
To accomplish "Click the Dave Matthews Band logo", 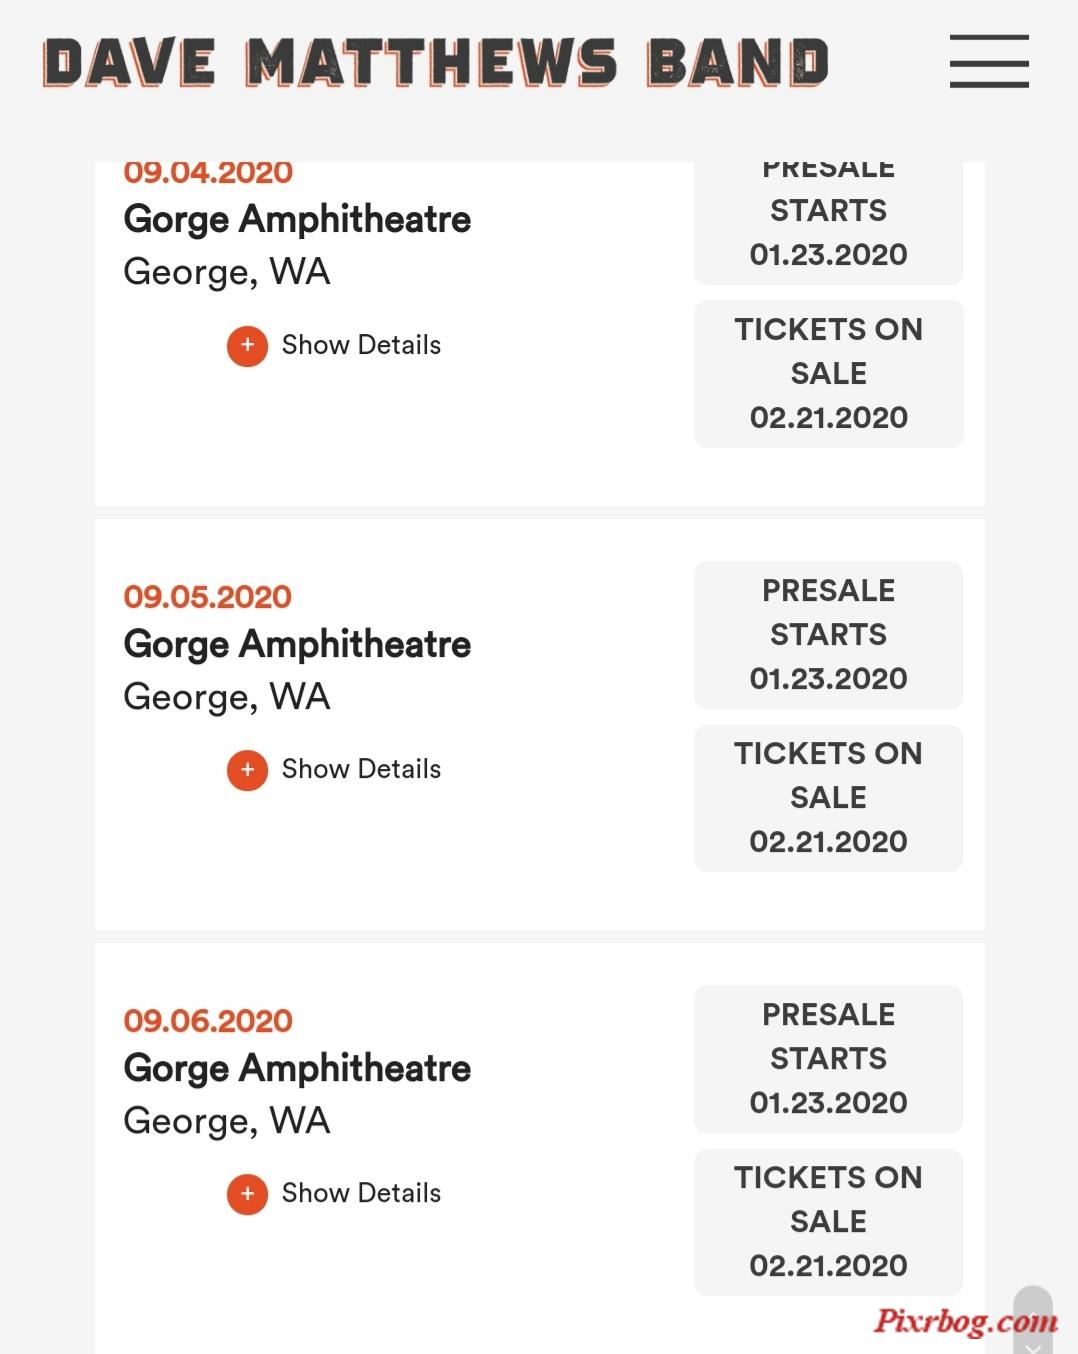I will (436, 62).
